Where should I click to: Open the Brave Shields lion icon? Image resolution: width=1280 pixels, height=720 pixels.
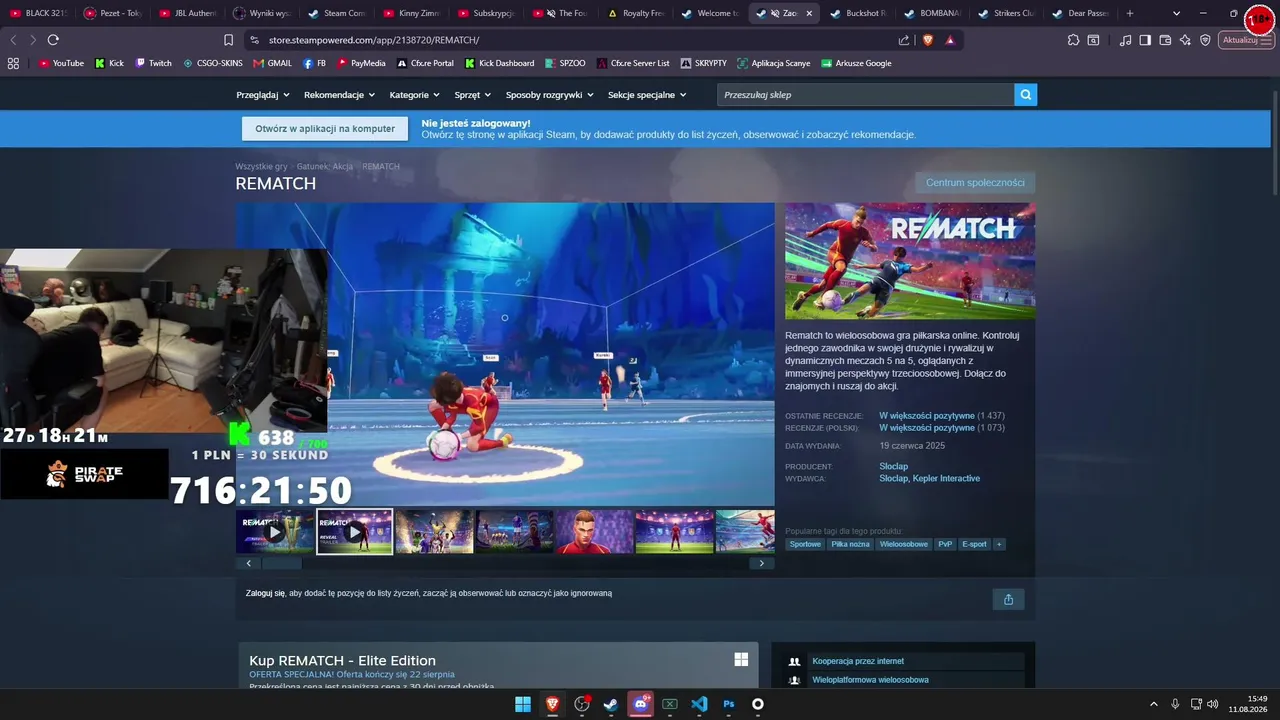pyautogui.click(x=927, y=40)
